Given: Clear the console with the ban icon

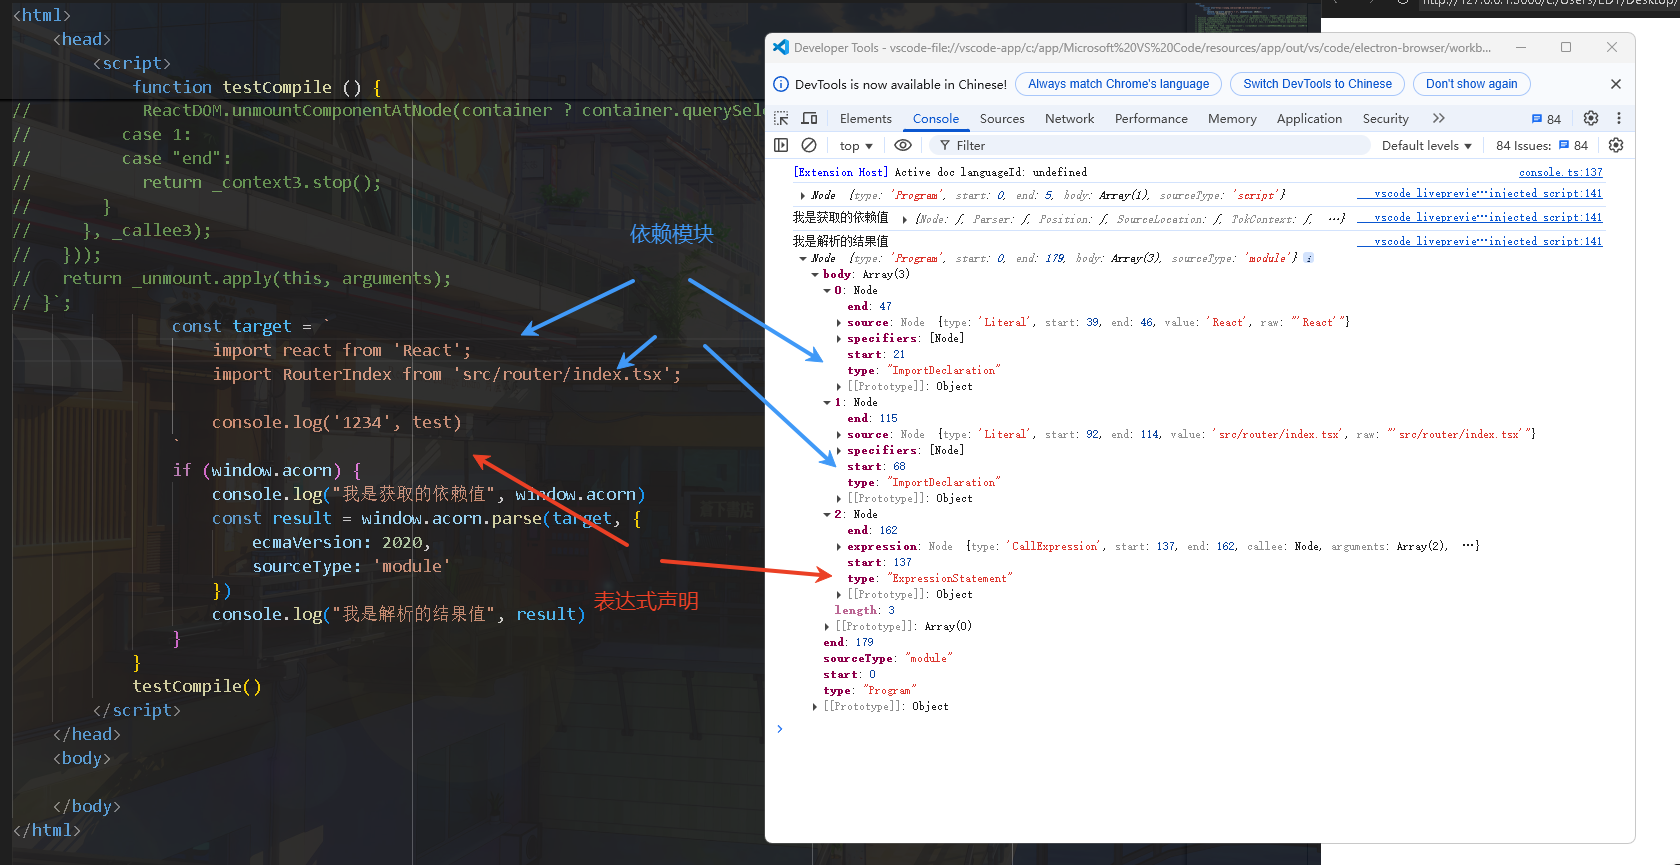Looking at the screenshot, I should [809, 145].
